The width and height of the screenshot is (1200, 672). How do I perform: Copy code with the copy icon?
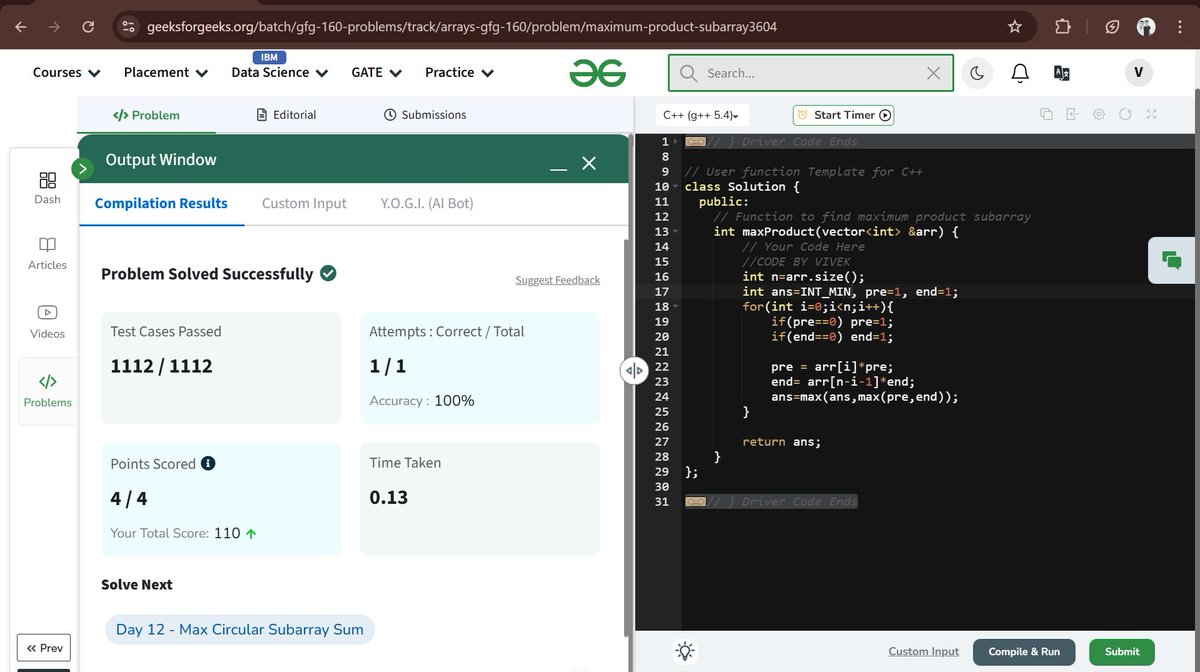(1046, 115)
